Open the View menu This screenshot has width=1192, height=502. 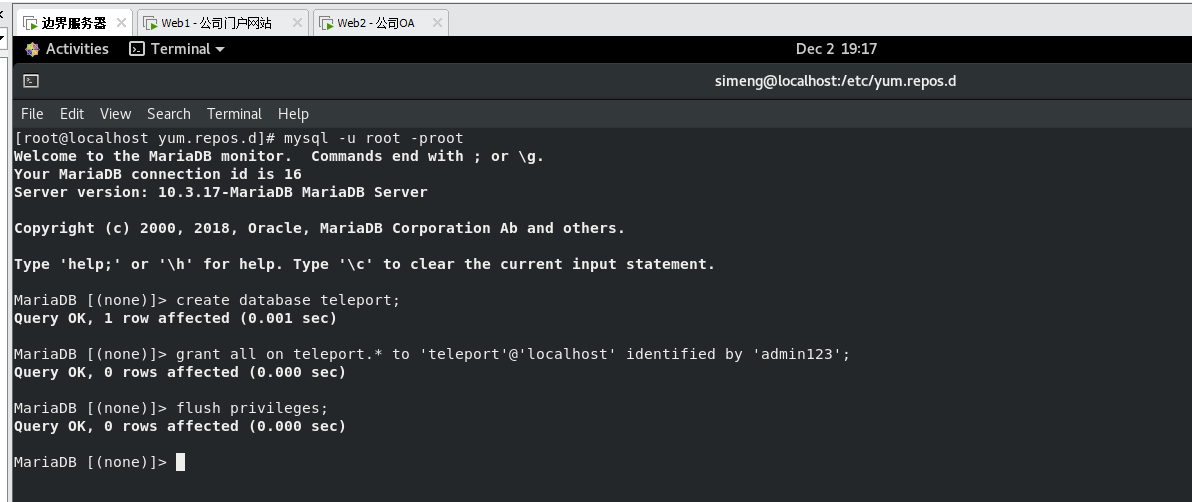(115, 114)
